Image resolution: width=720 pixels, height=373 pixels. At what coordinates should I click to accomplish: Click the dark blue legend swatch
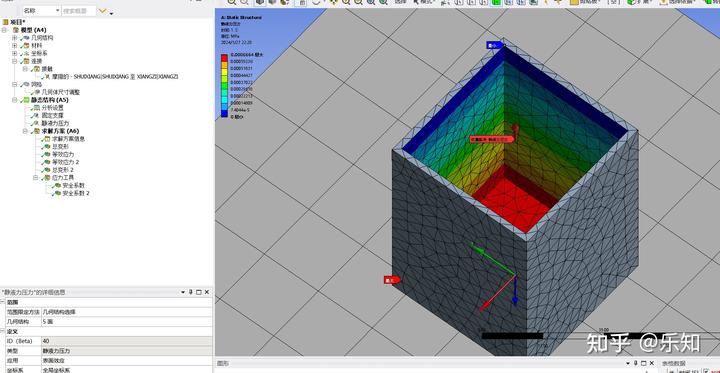pos(224,113)
